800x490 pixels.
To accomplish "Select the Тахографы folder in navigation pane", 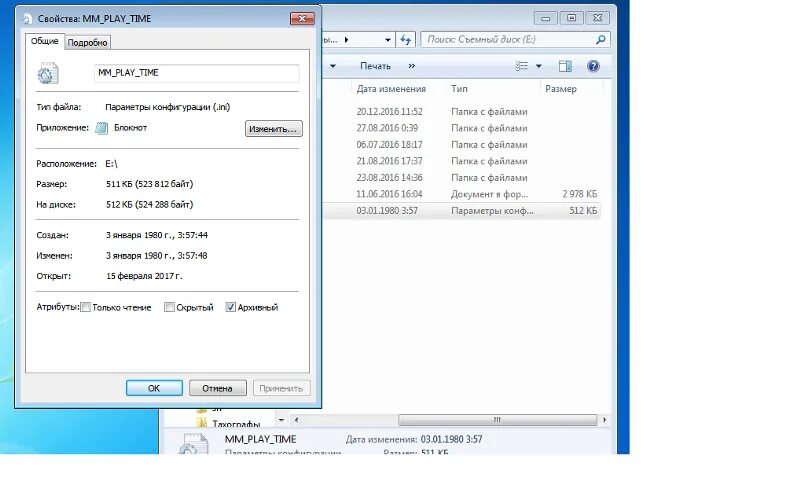I will (236, 424).
